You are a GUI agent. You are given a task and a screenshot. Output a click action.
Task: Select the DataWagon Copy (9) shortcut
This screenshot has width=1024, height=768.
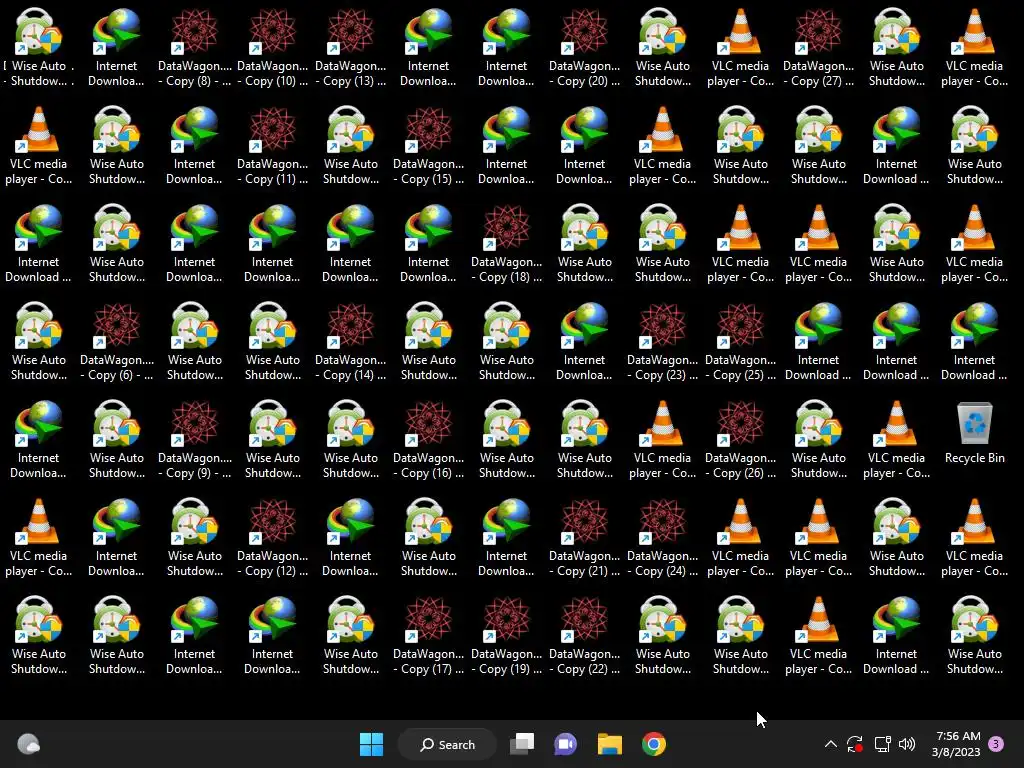click(195, 440)
